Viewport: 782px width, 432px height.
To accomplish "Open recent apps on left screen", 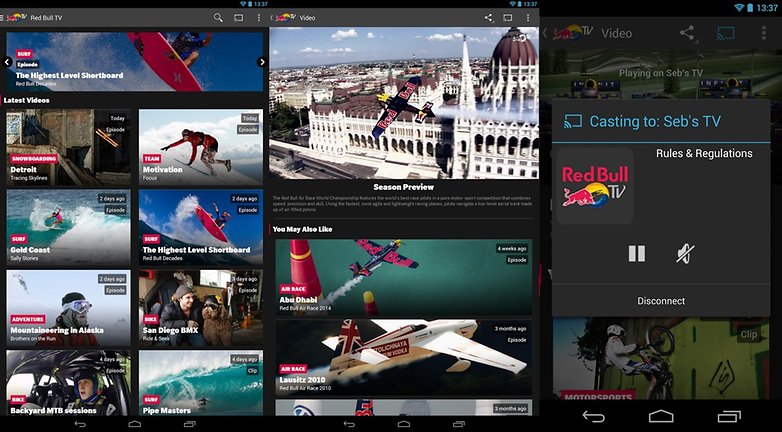I will point(190,424).
